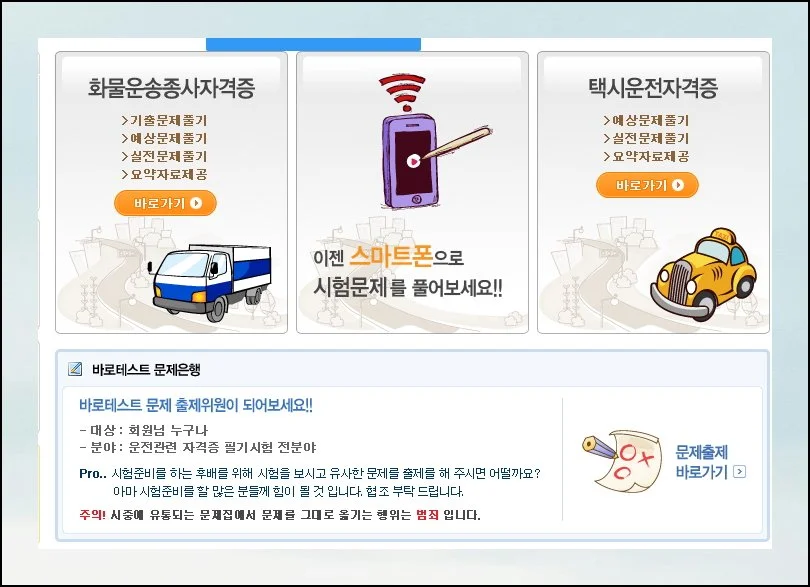This screenshot has width=810, height=587.
Task: Click the yellow taxi car illustration
Action: pyautogui.click(x=704, y=273)
